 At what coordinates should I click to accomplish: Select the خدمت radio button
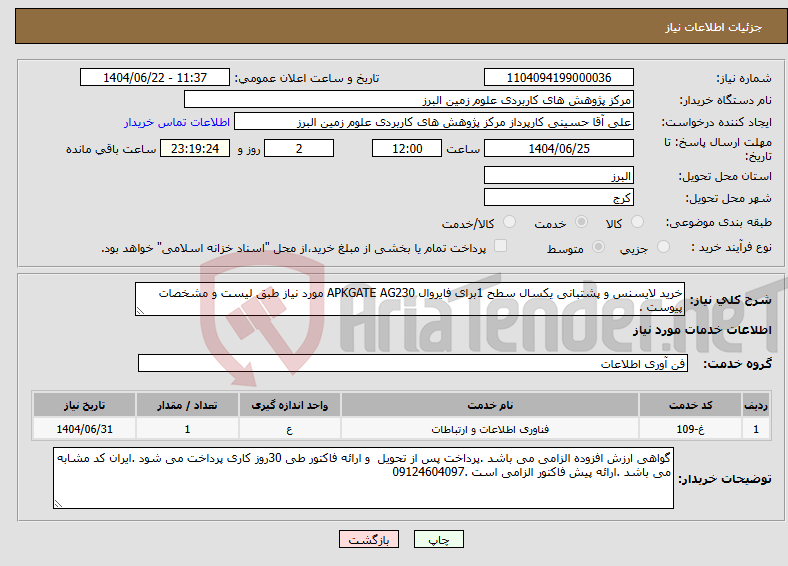click(581, 222)
